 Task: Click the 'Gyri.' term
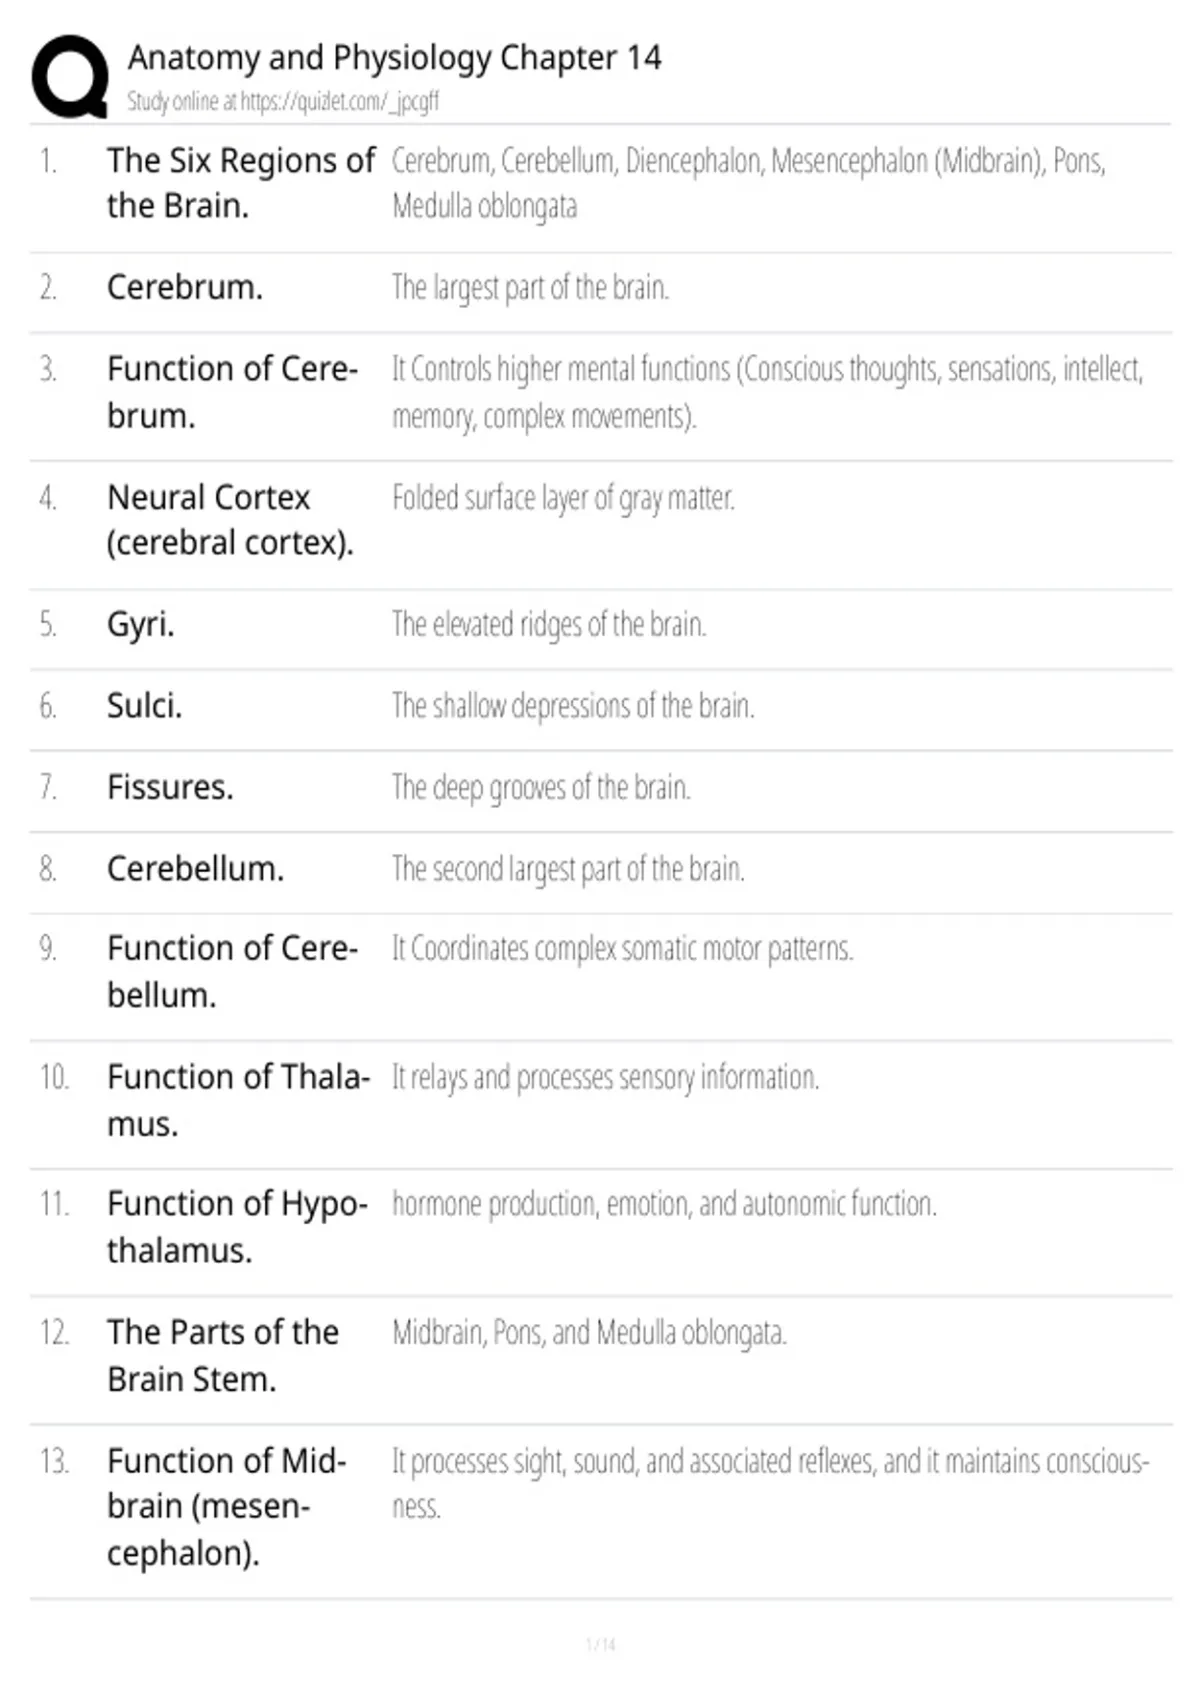point(141,625)
